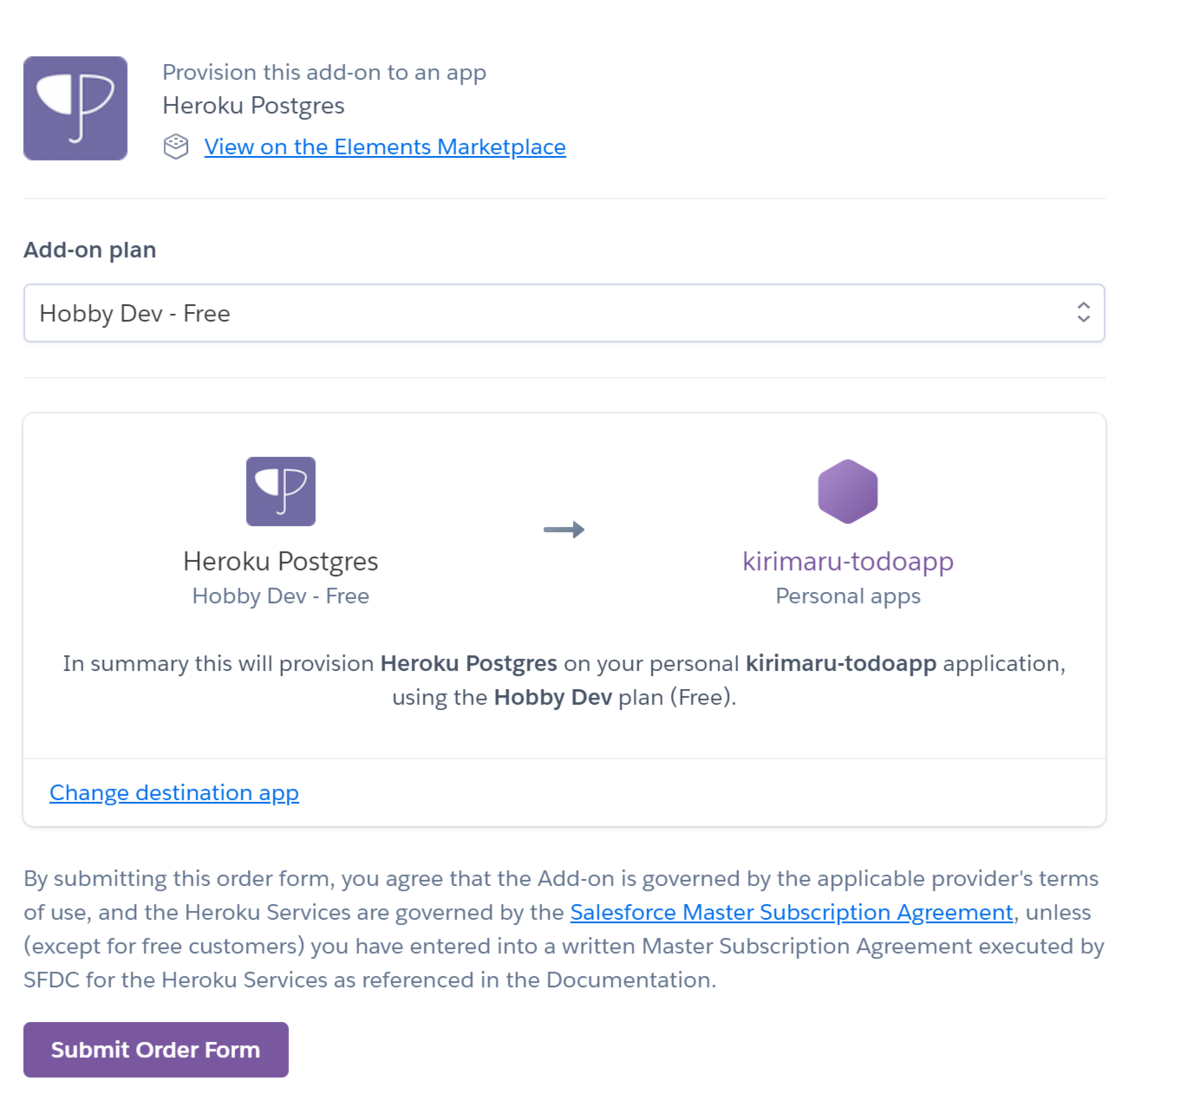Click the large Heroku Postgres logo
This screenshot has width=1200, height=1094.
coord(75,108)
